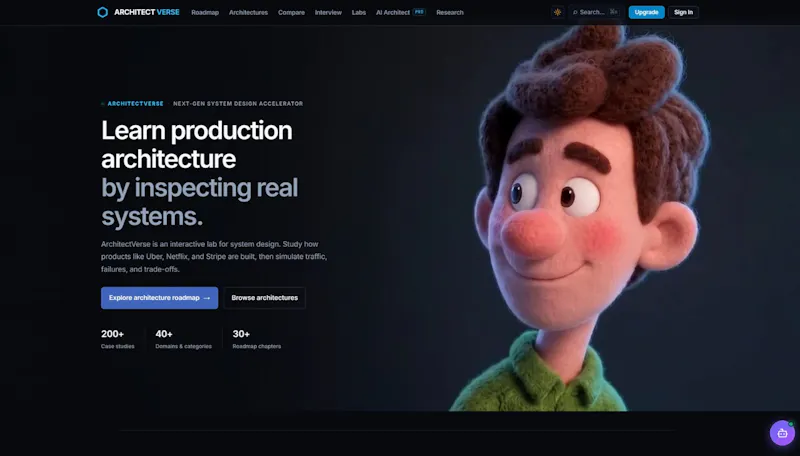The image size is (800, 456).
Task: Click "Next-Gen System Design Accelerator" text
Action: (x=238, y=104)
